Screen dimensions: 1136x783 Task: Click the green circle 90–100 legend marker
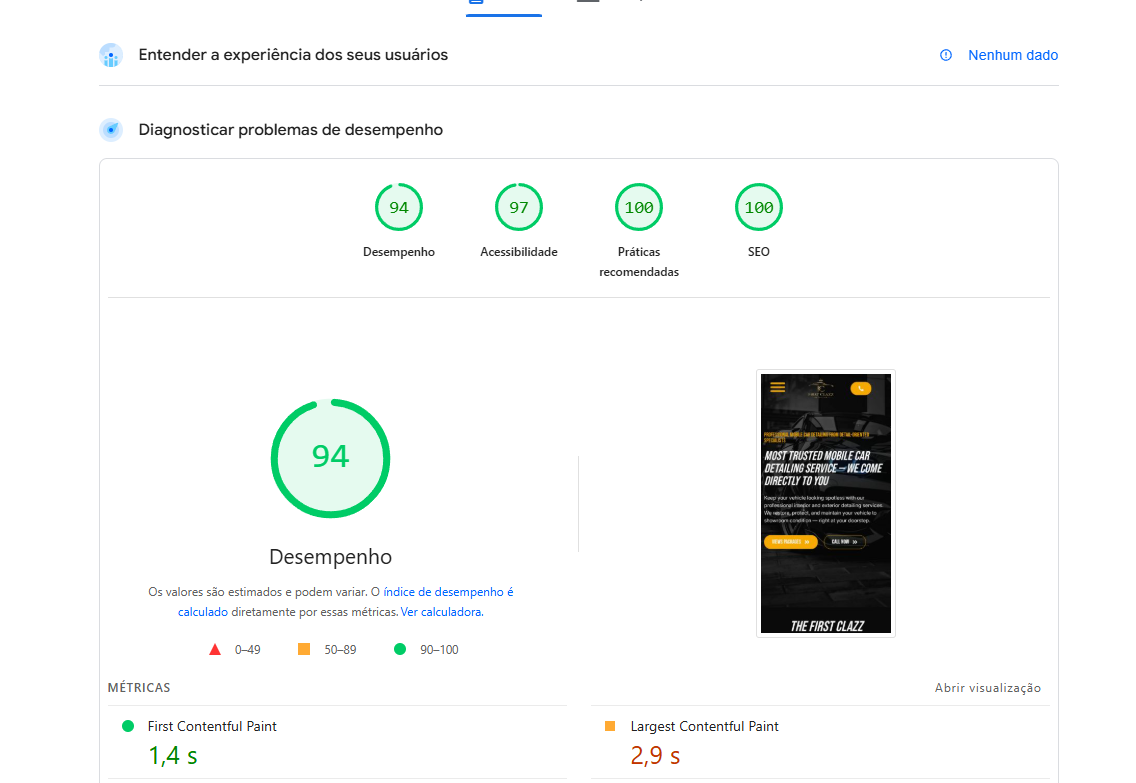400,650
